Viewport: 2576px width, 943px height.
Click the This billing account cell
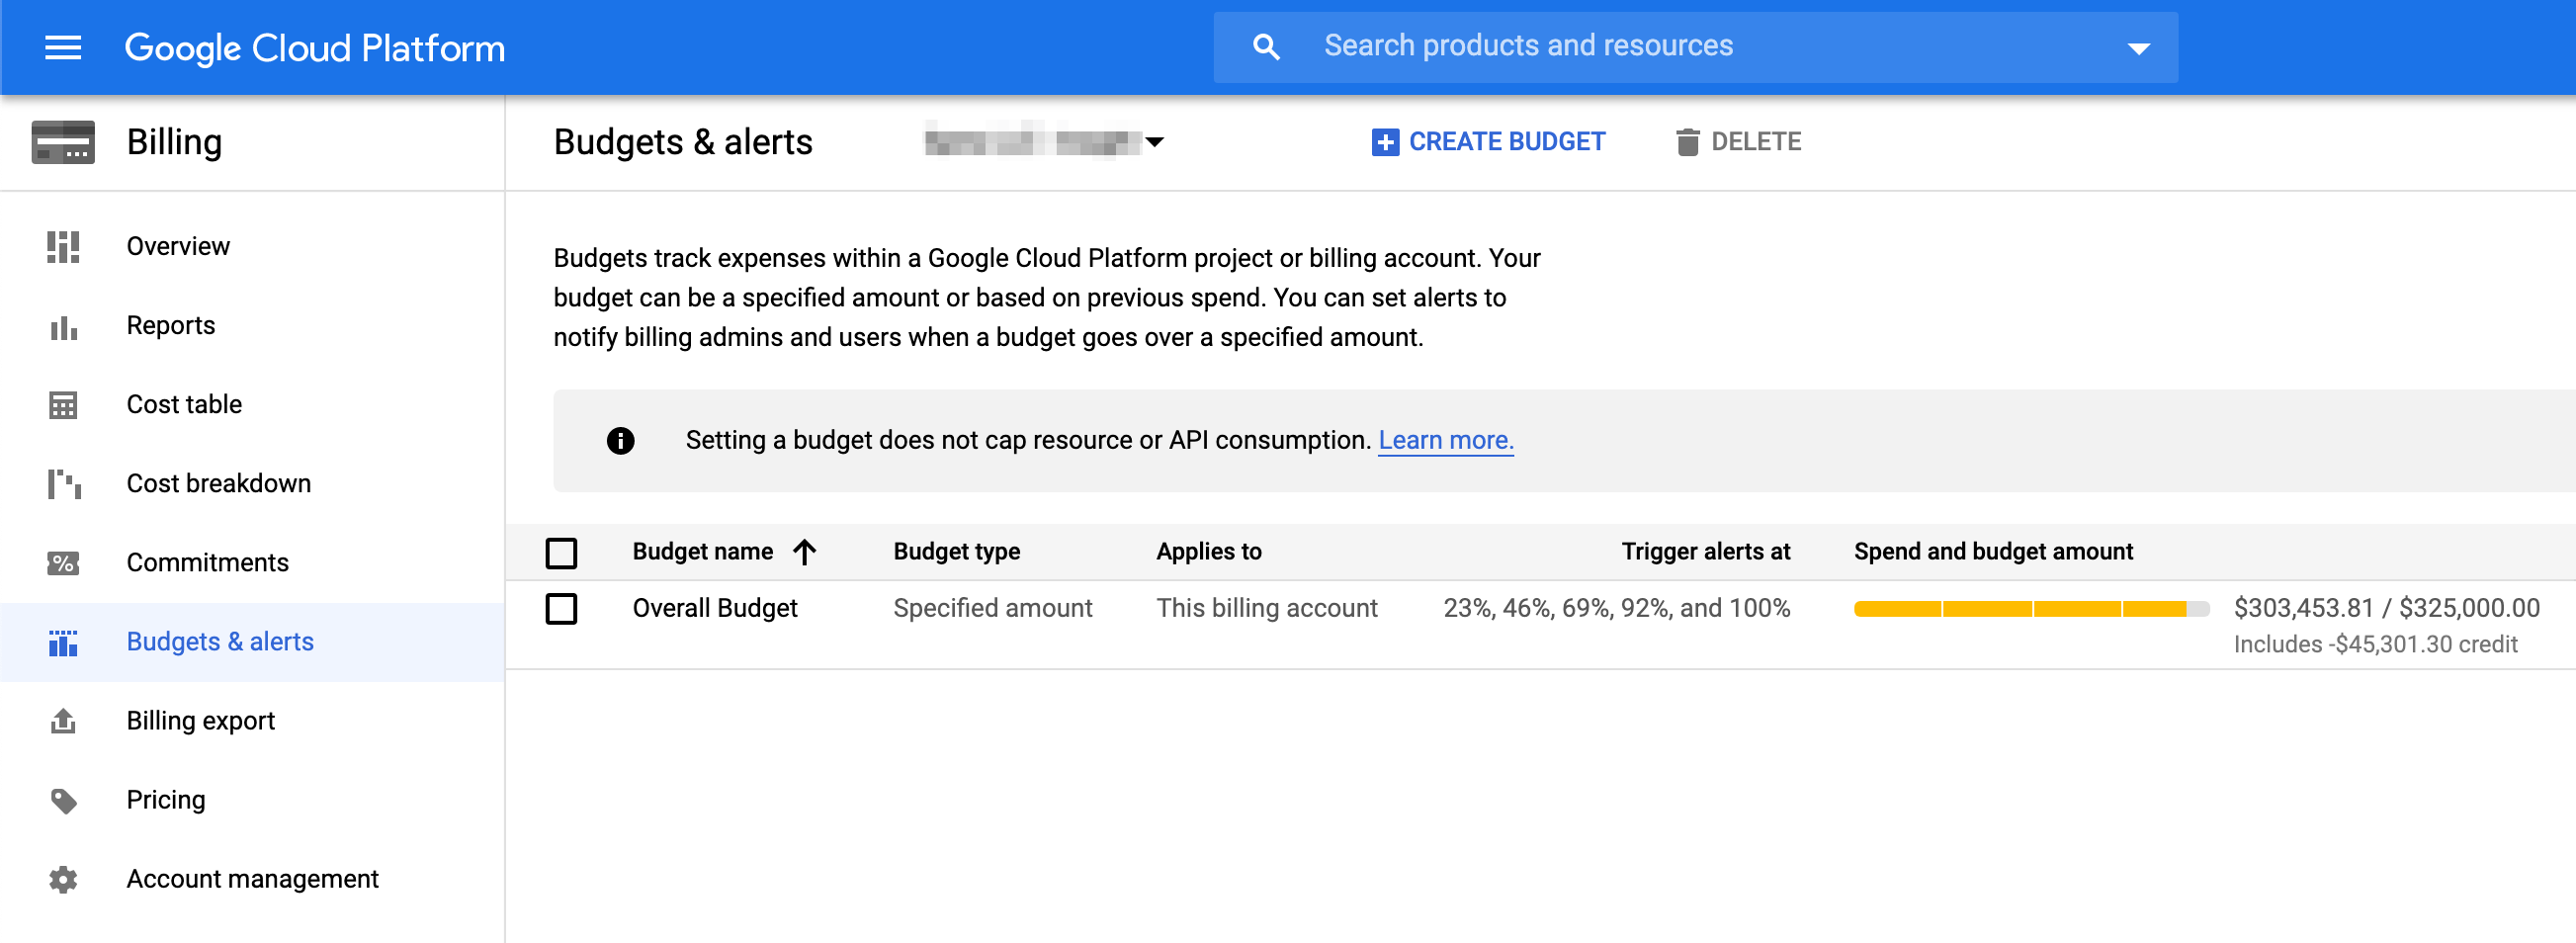click(1266, 608)
